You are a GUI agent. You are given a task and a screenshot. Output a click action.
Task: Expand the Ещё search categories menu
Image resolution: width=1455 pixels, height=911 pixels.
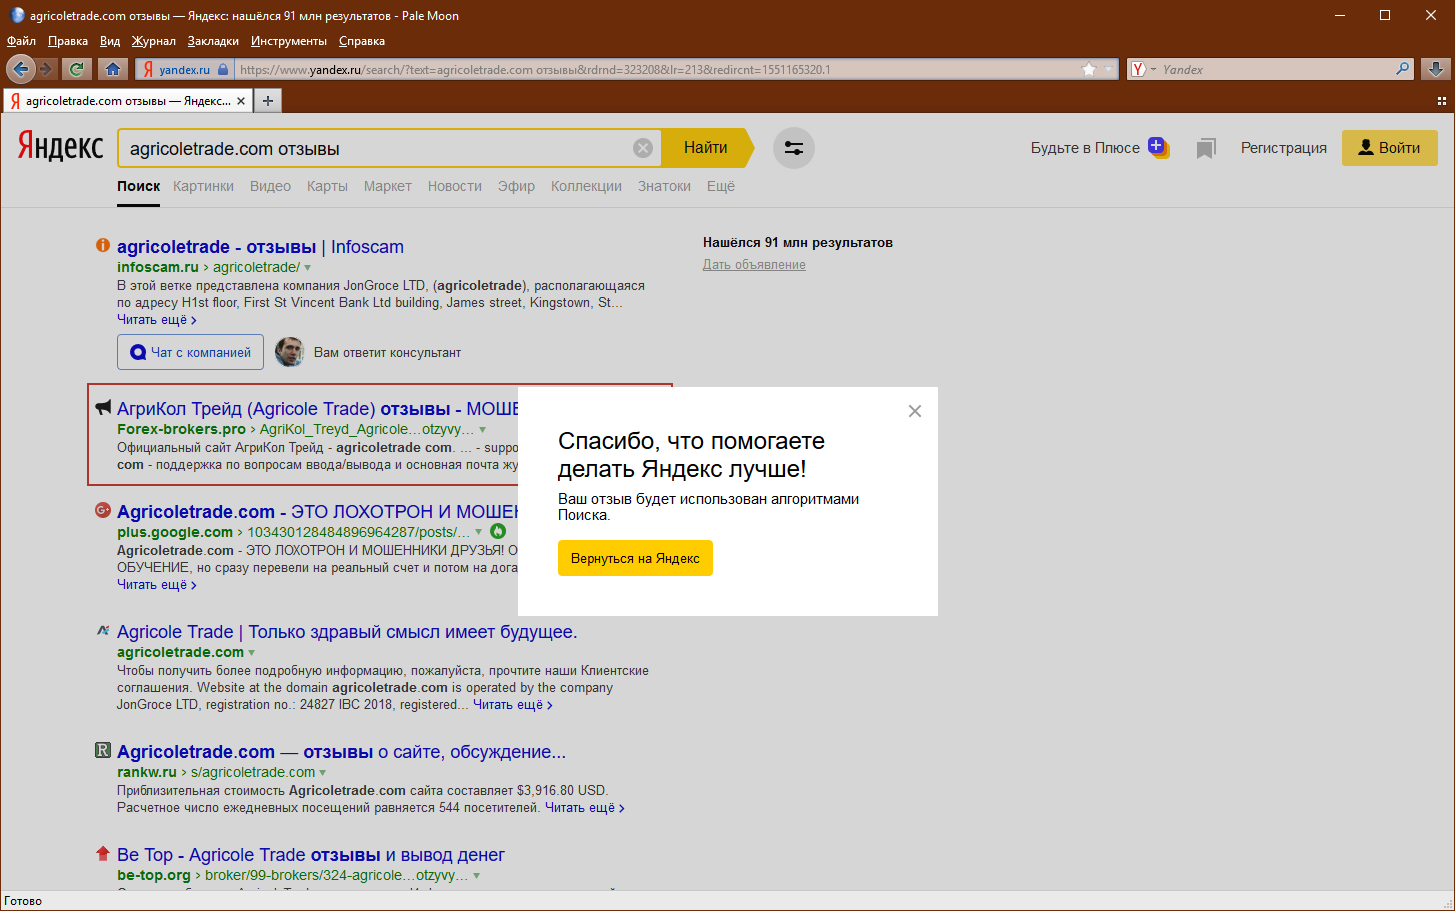(x=721, y=186)
